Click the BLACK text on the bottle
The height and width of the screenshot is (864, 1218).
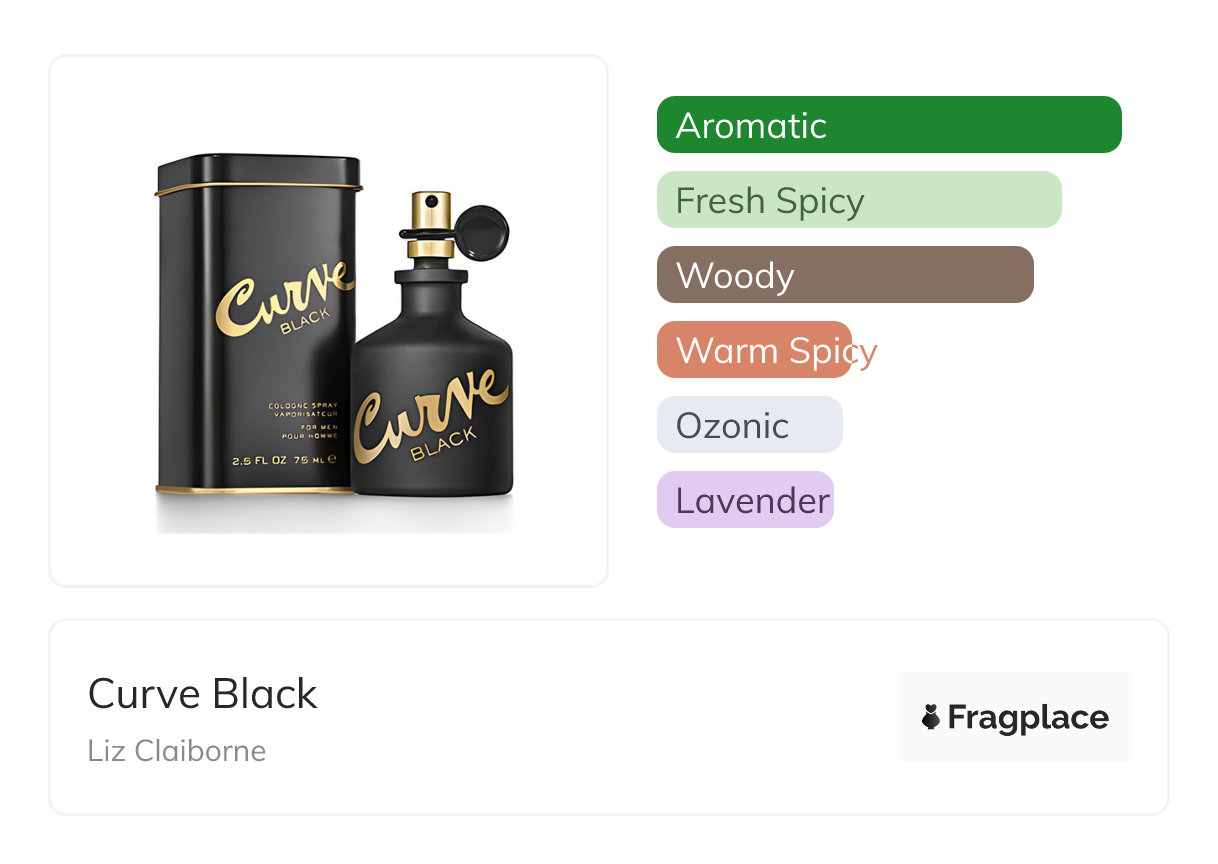(x=444, y=444)
